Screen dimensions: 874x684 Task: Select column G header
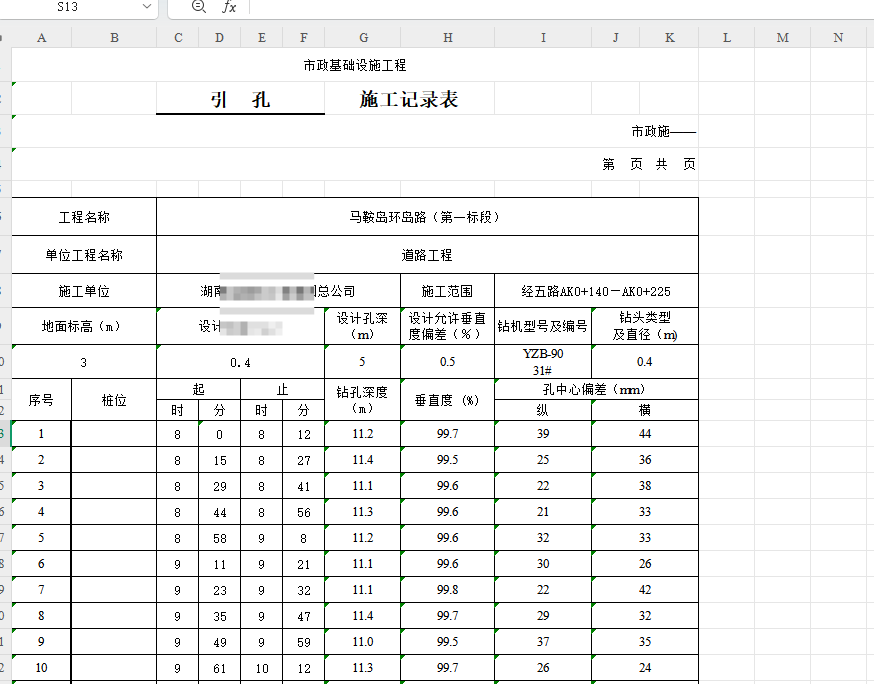click(362, 38)
